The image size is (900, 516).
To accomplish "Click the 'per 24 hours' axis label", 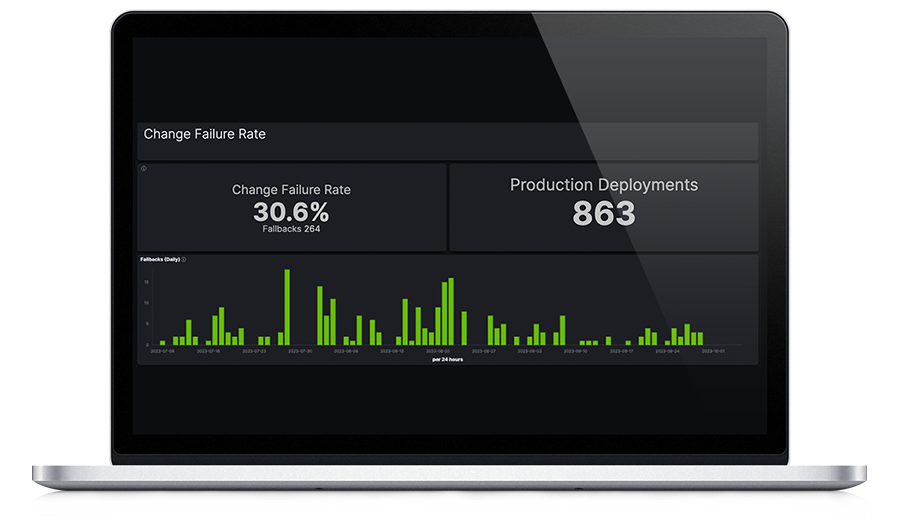I will [x=447, y=359].
